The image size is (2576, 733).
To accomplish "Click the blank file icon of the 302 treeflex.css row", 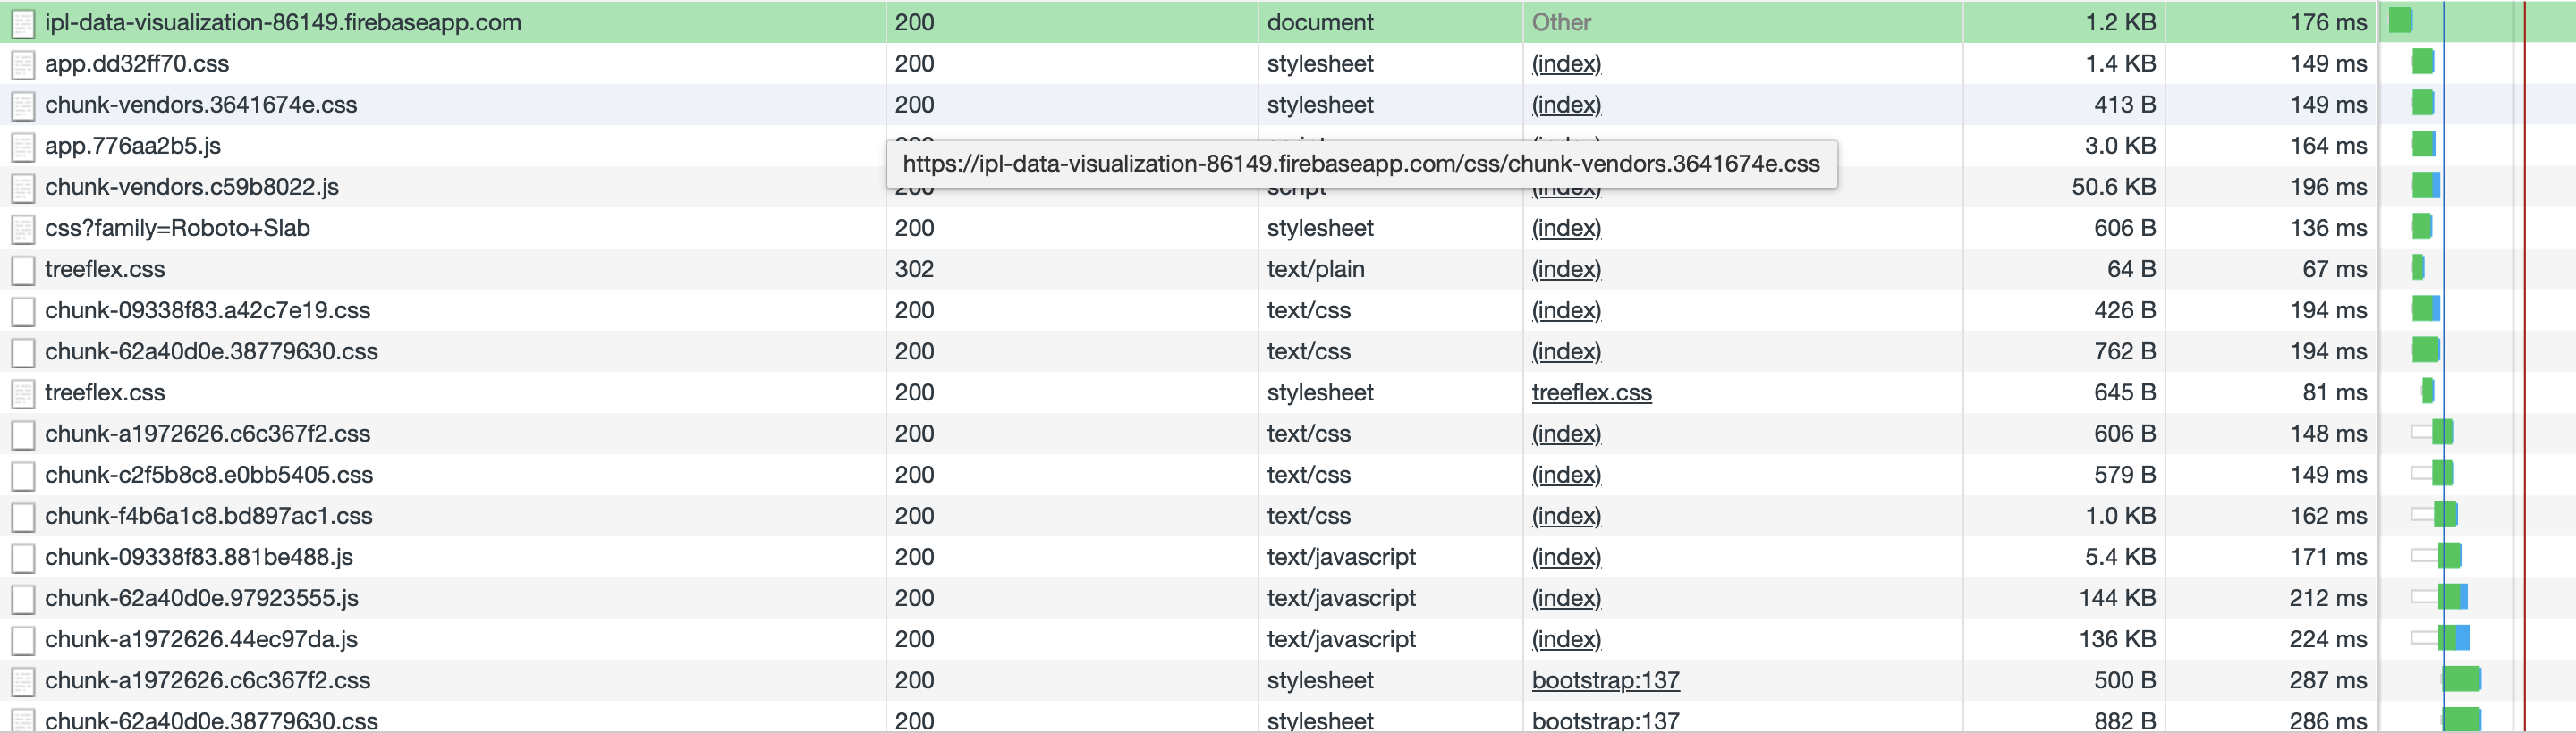I will (23, 270).
